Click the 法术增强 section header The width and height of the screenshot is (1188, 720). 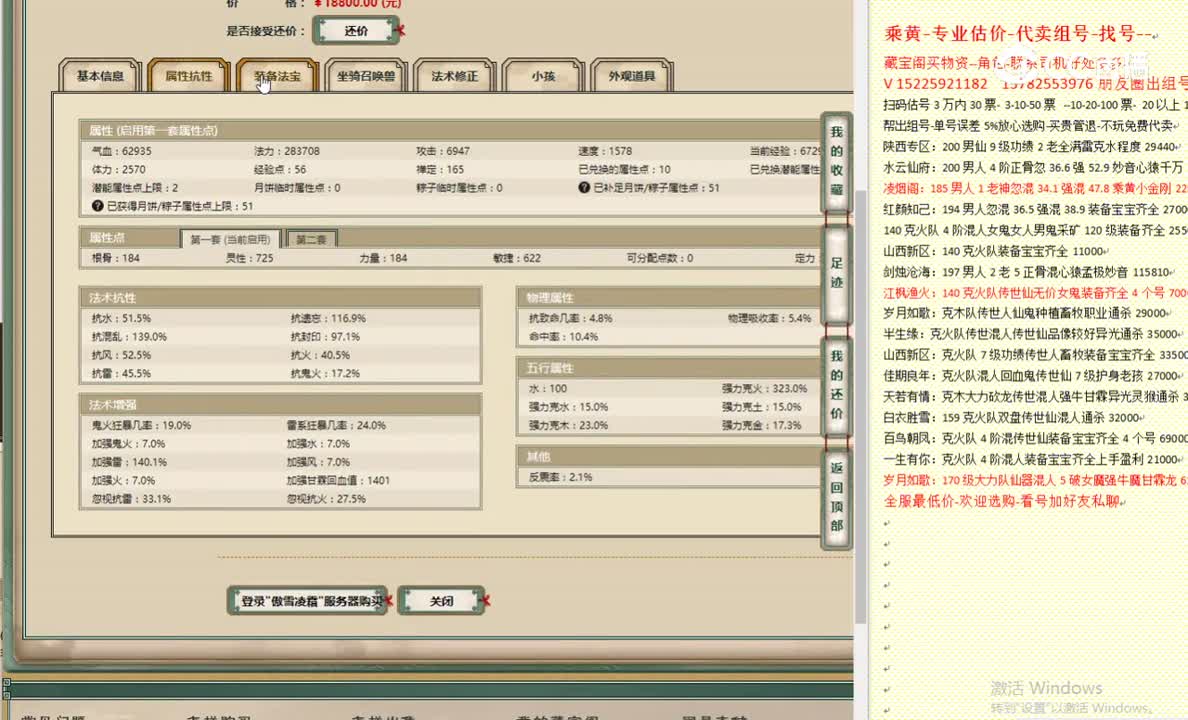tap(280, 405)
